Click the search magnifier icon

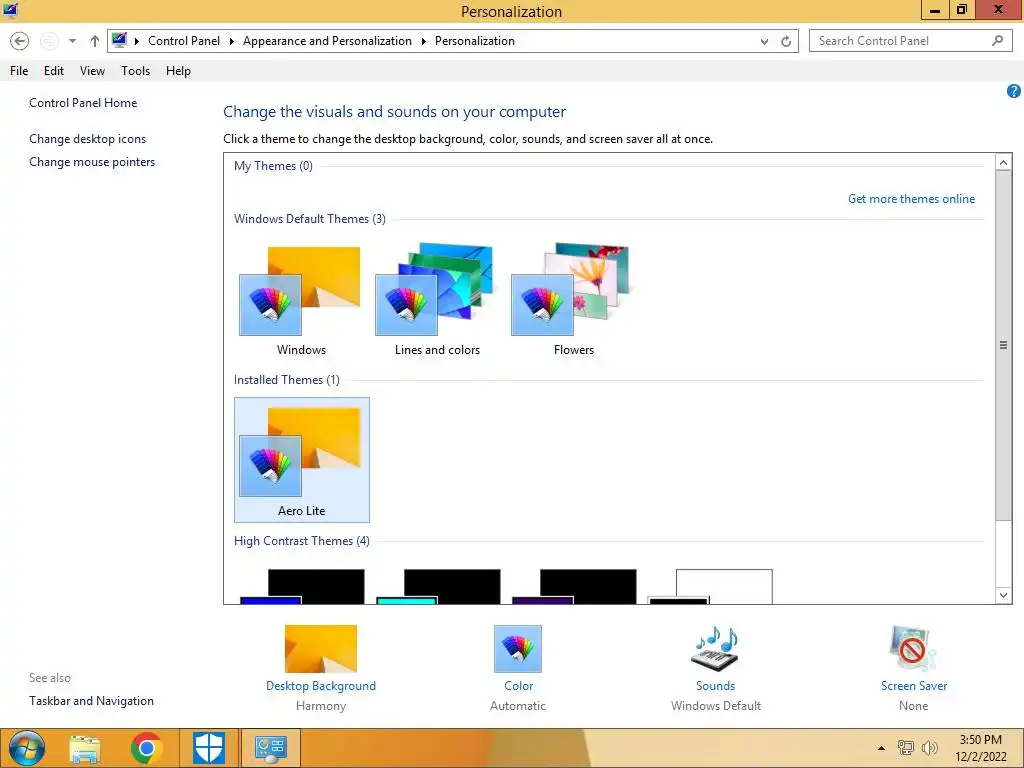tap(997, 41)
